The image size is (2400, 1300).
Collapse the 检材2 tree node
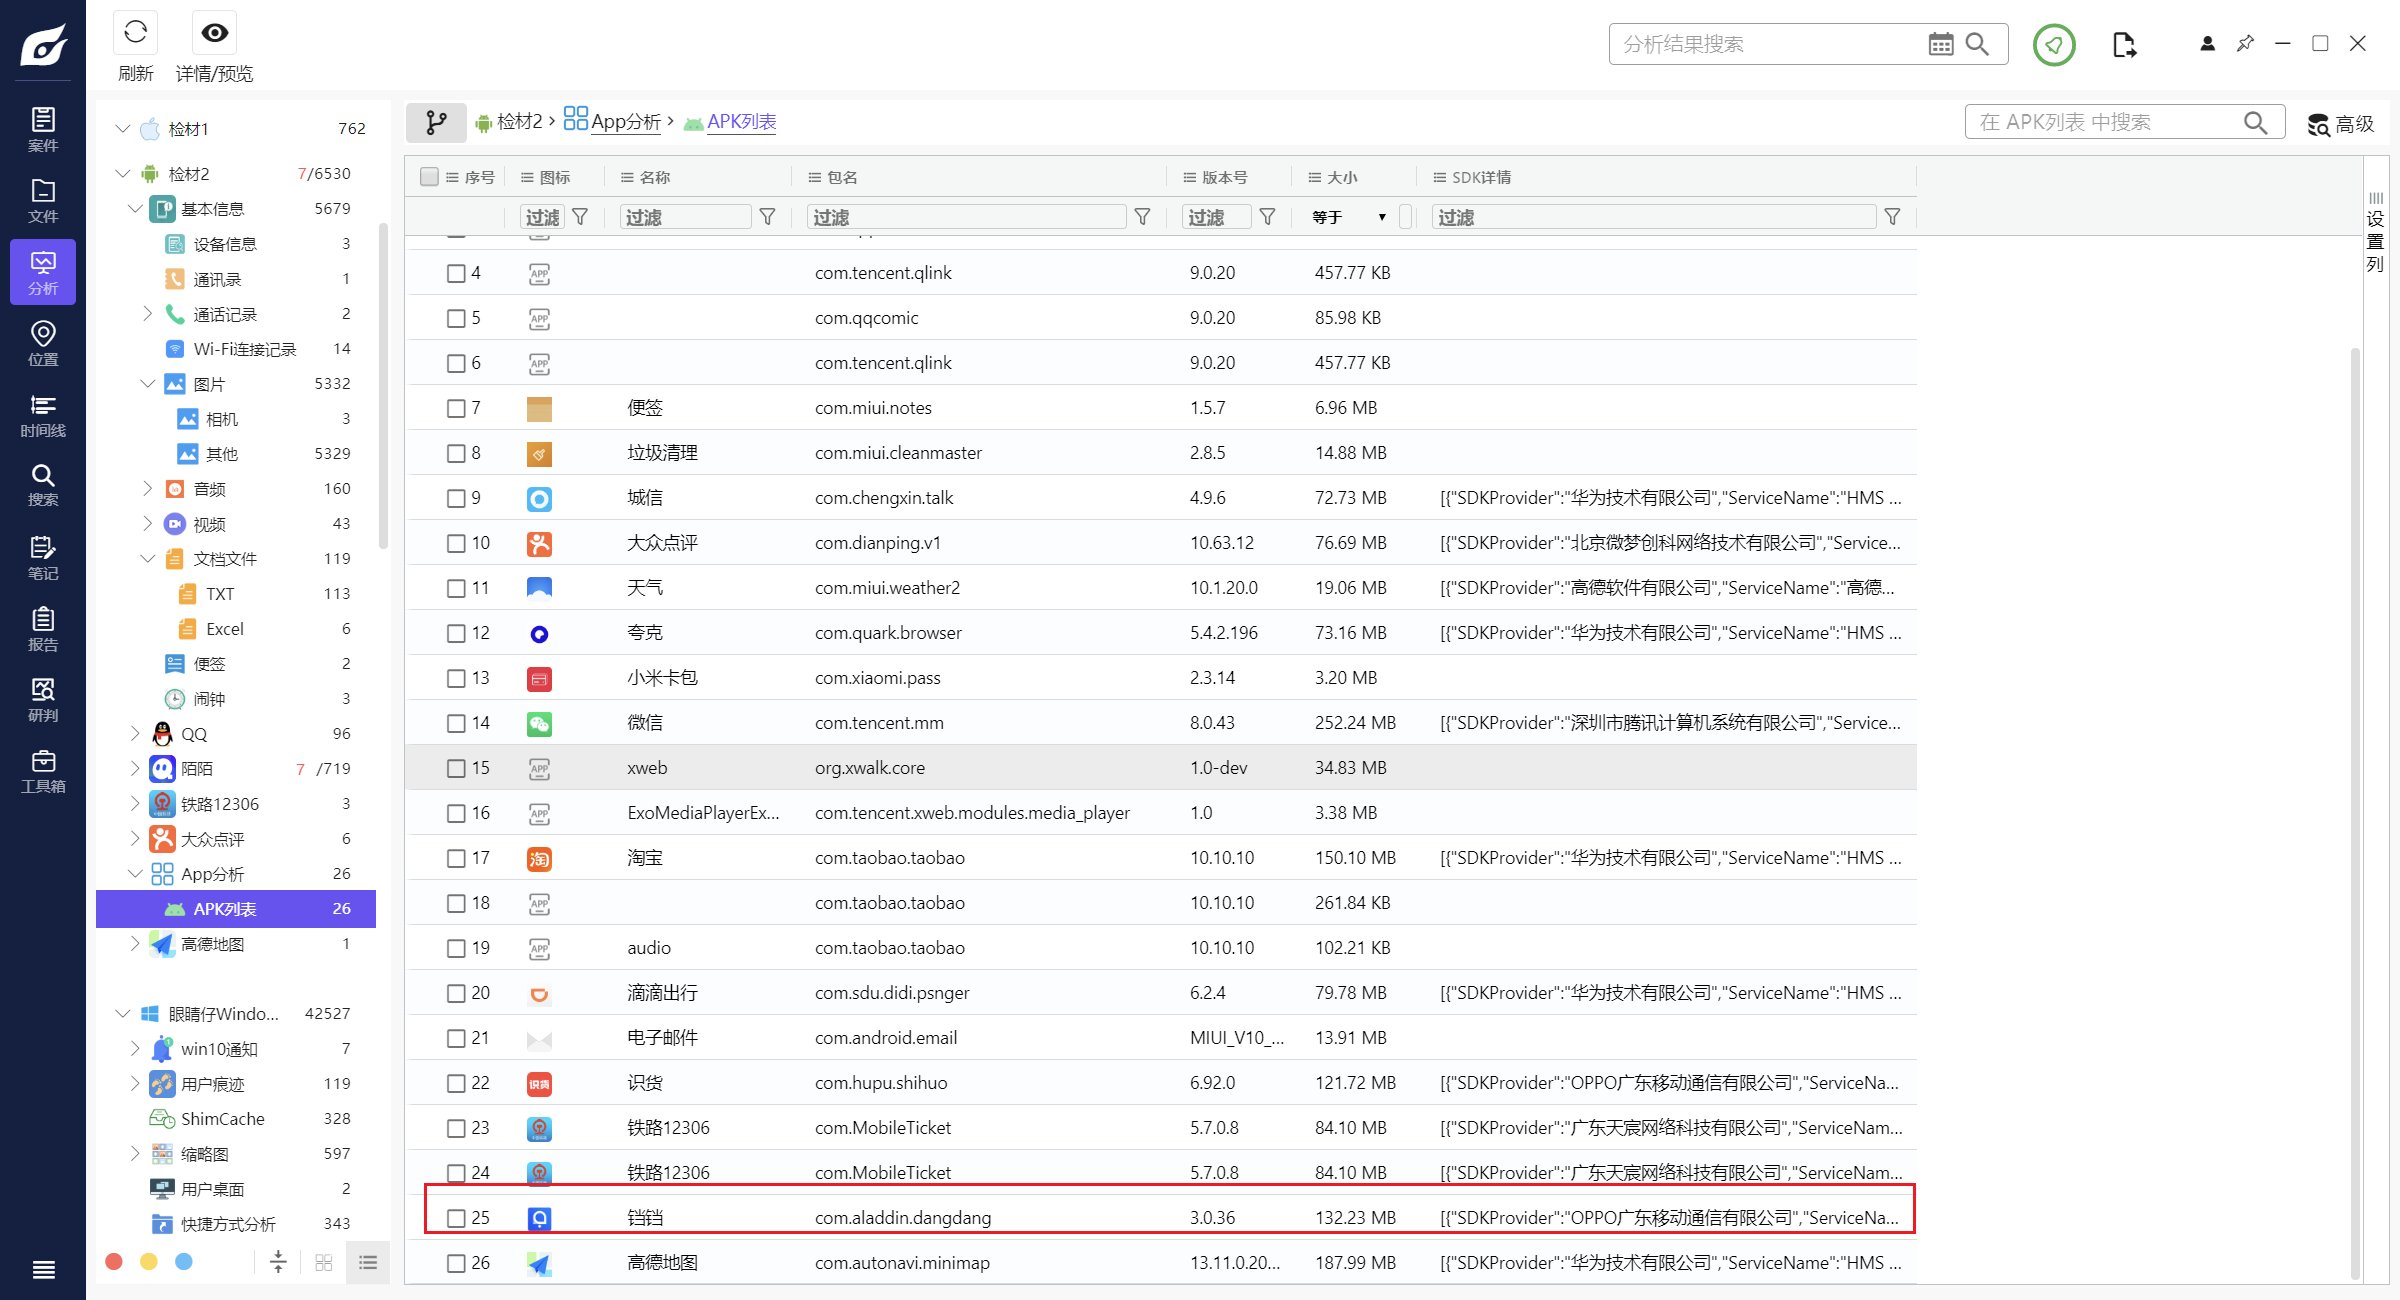[123, 174]
